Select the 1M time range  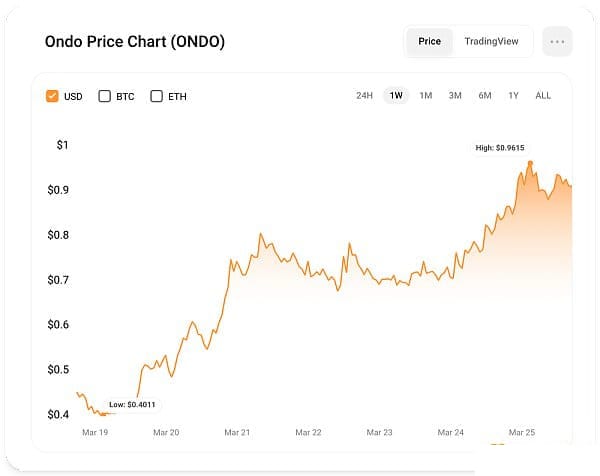(x=425, y=96)
